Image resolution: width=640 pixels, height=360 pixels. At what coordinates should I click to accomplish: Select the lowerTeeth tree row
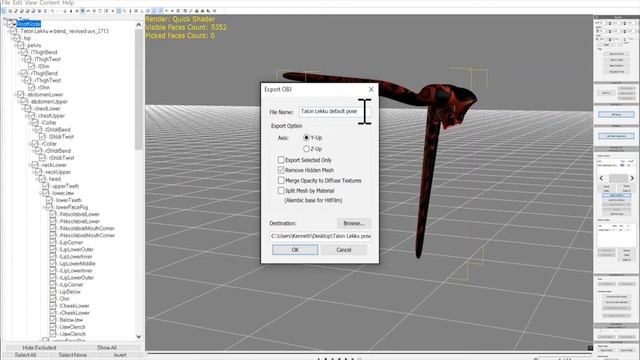[x=69, y=200]
